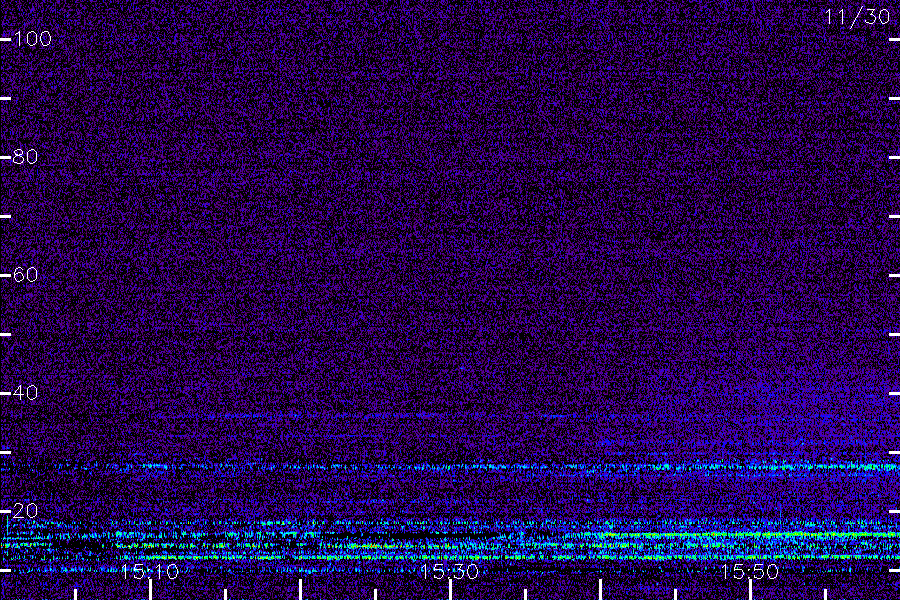Click the 11/30 date label
This screenshot has width=900, height=600.
[x=857, y=17]
